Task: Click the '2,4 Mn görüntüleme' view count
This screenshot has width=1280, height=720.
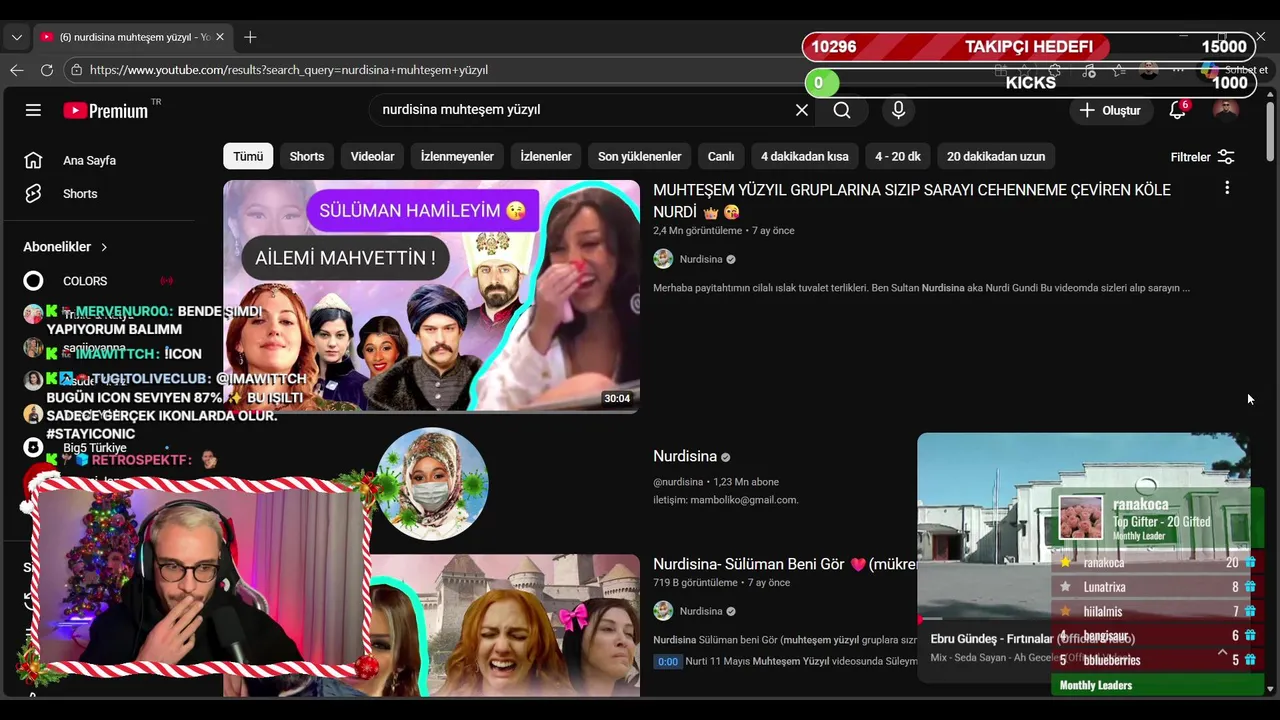Action: point(698,231)
